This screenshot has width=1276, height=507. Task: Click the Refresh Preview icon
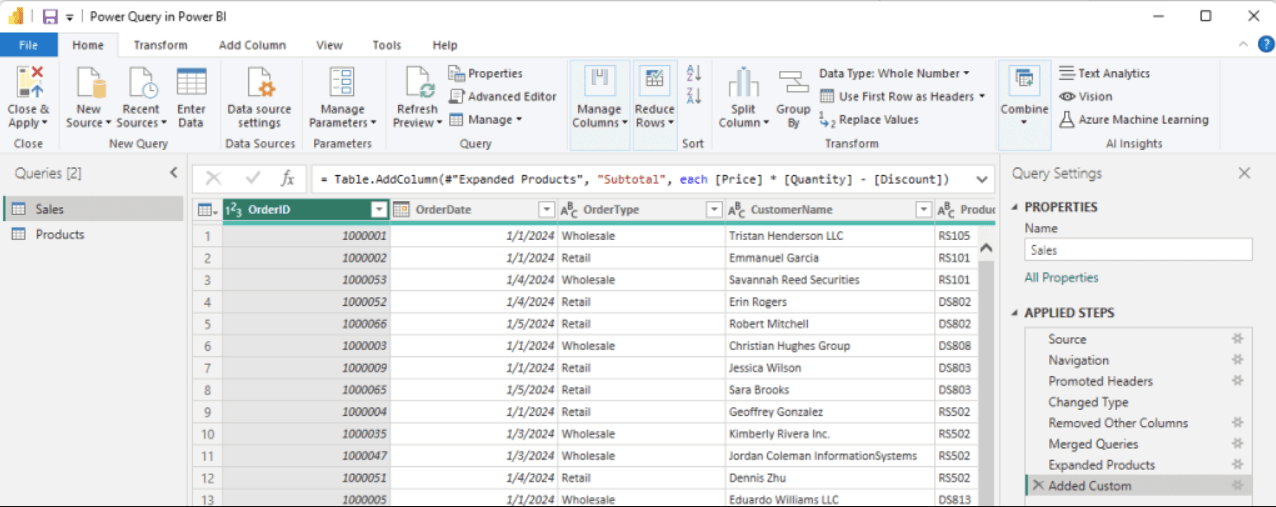[417, 83]
